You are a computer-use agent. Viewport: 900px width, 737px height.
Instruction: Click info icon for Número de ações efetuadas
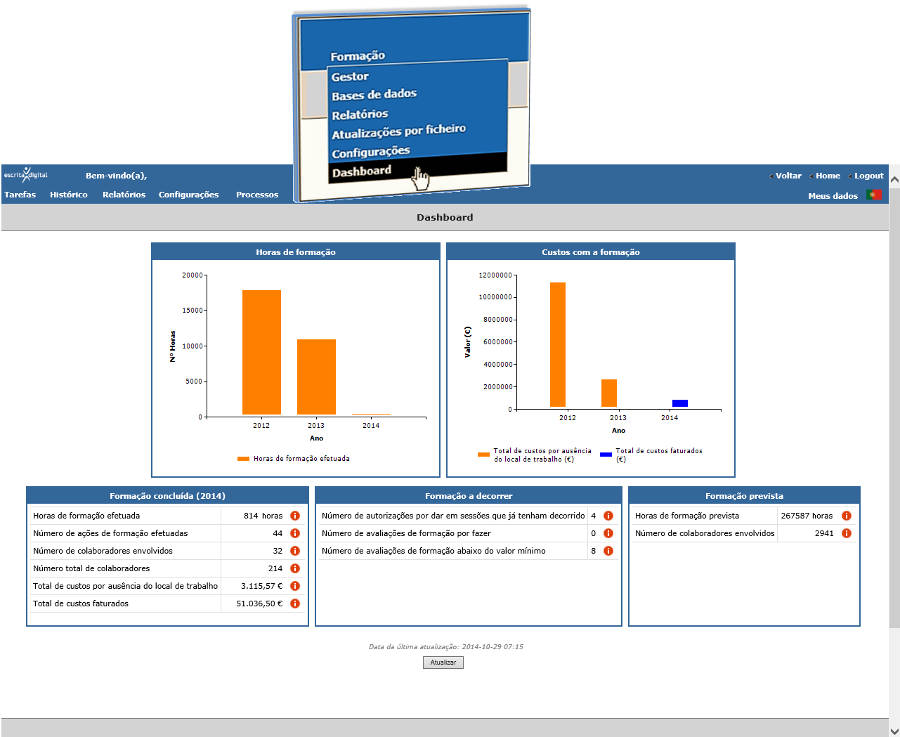(x=295, y=533)
